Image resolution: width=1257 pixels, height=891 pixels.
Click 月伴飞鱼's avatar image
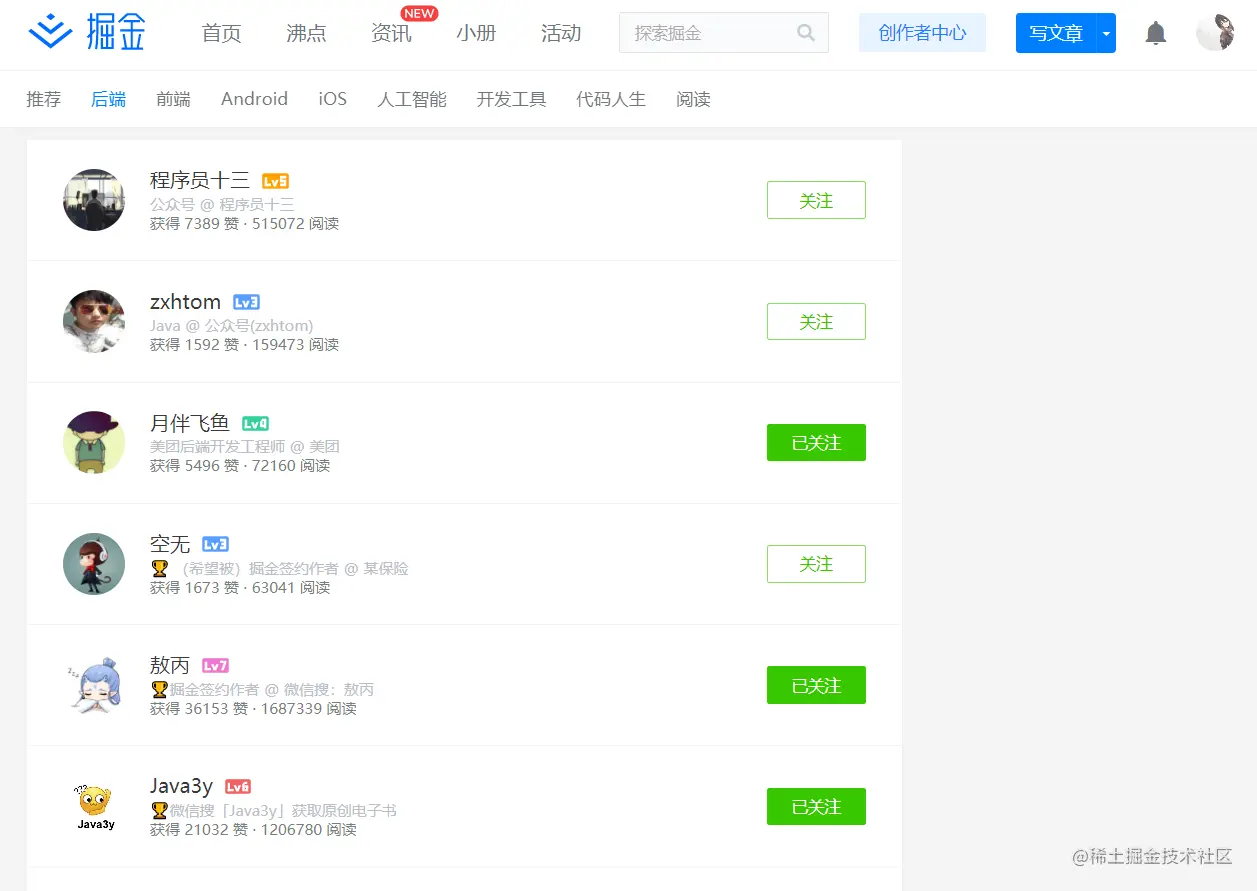point(94,443)
